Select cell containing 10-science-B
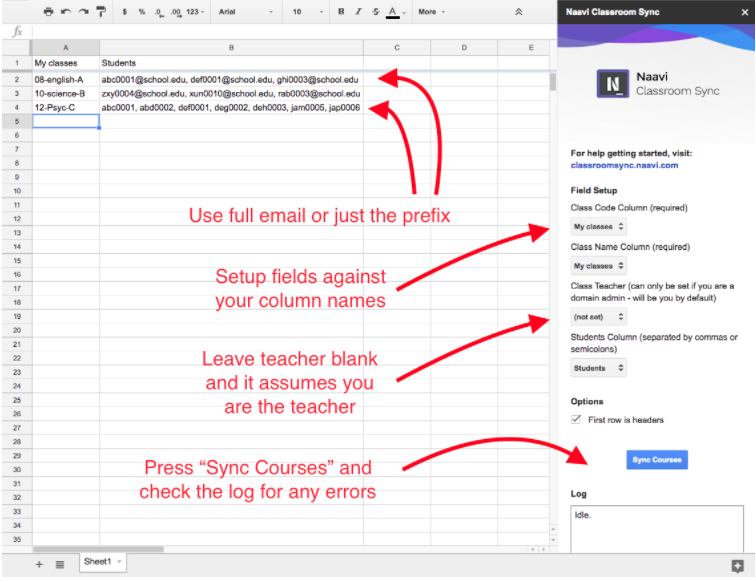This screenshot has width=756, height=582. [x=66, y=94]
